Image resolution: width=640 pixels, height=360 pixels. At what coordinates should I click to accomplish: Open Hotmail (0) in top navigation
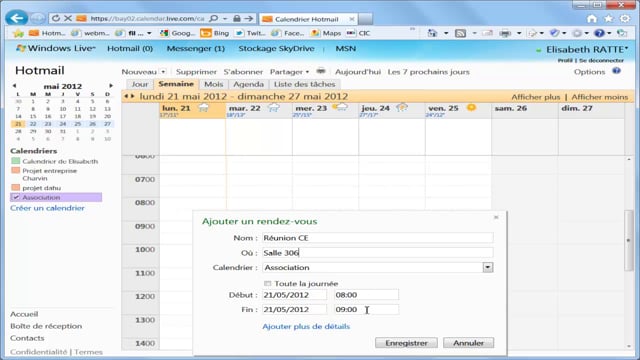coord(130,48)
